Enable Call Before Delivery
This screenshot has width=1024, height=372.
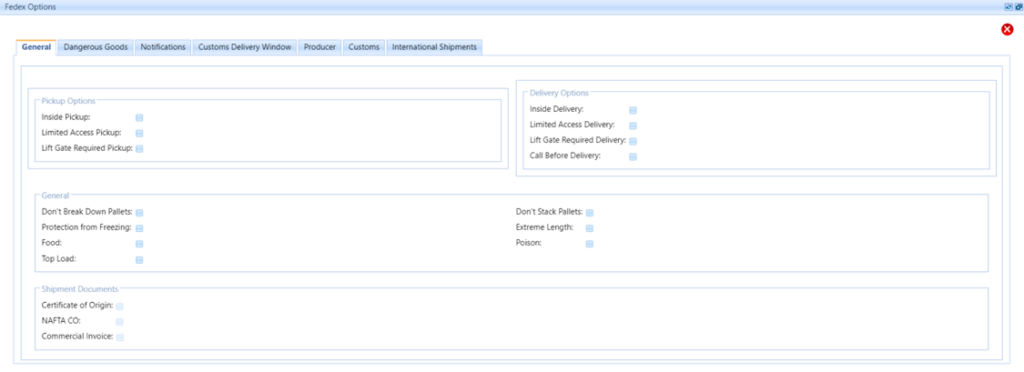(x=633, y=157)
